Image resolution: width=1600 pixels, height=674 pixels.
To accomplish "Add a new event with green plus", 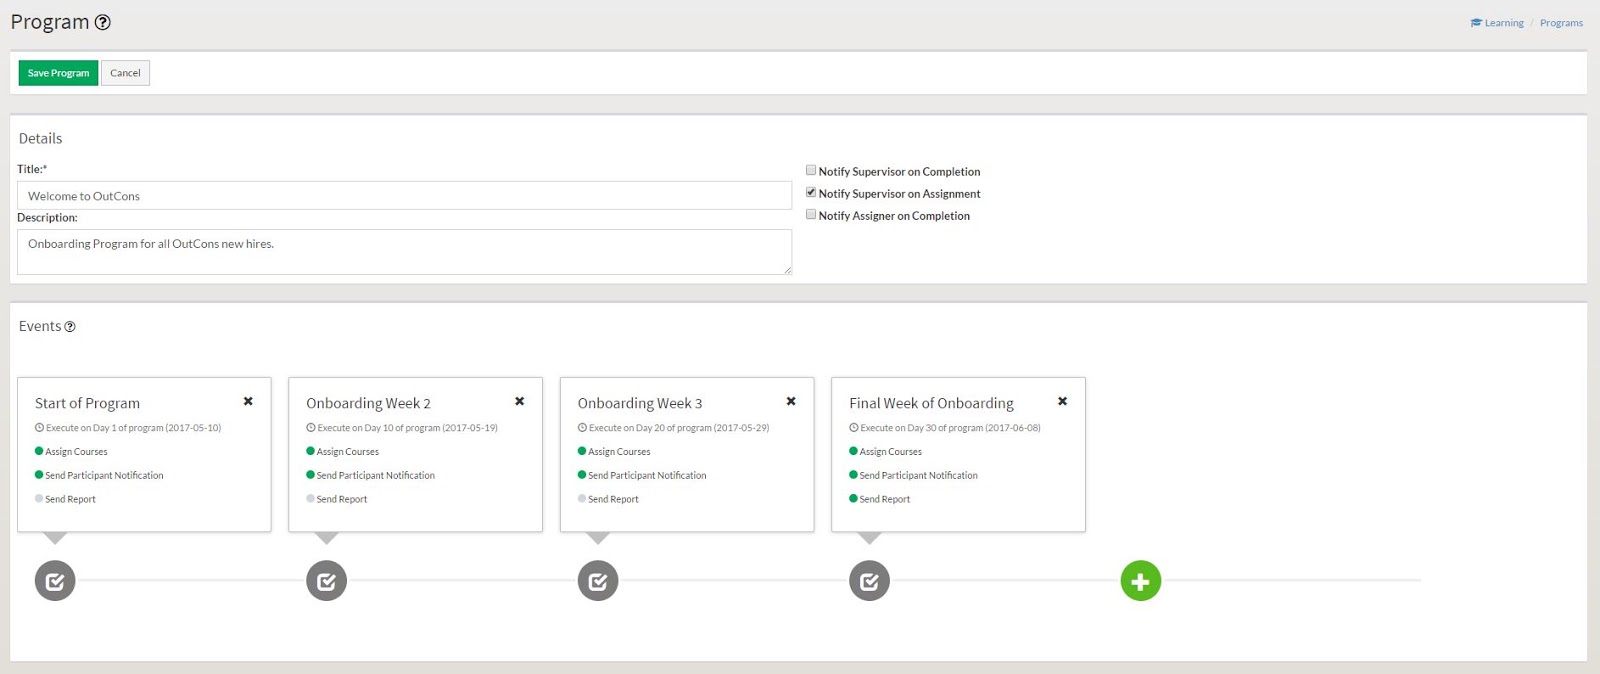I will 1140,581.
